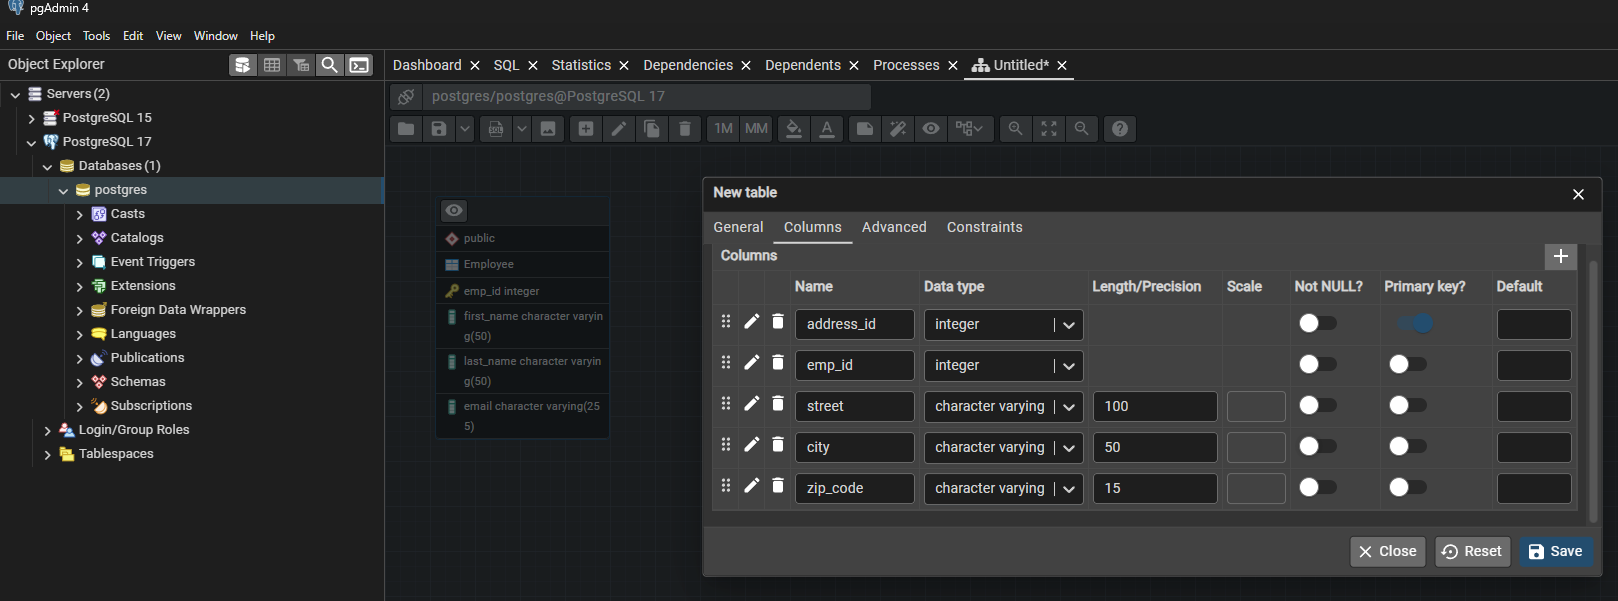Viewport: 1618px width, 601px height.
Task: Enable Primary key for emp_id column
Action: pos(1407,364)
